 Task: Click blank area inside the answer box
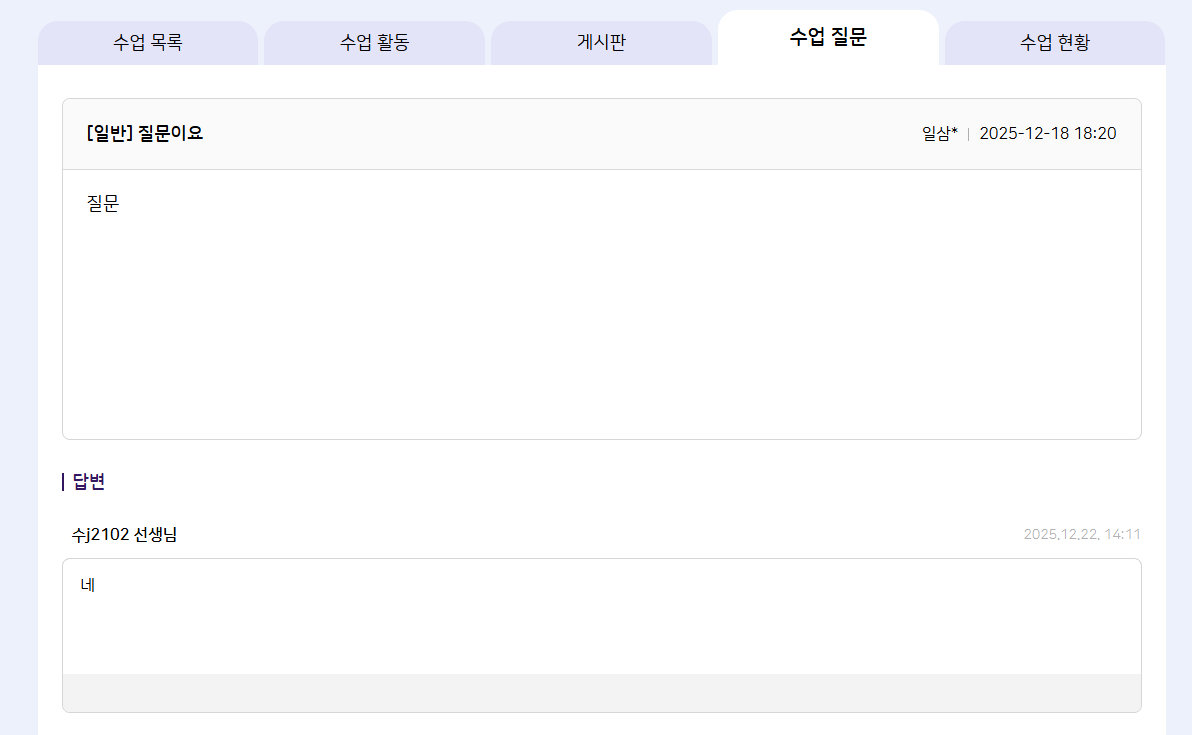pyautogui.click(x=600, y=625)
